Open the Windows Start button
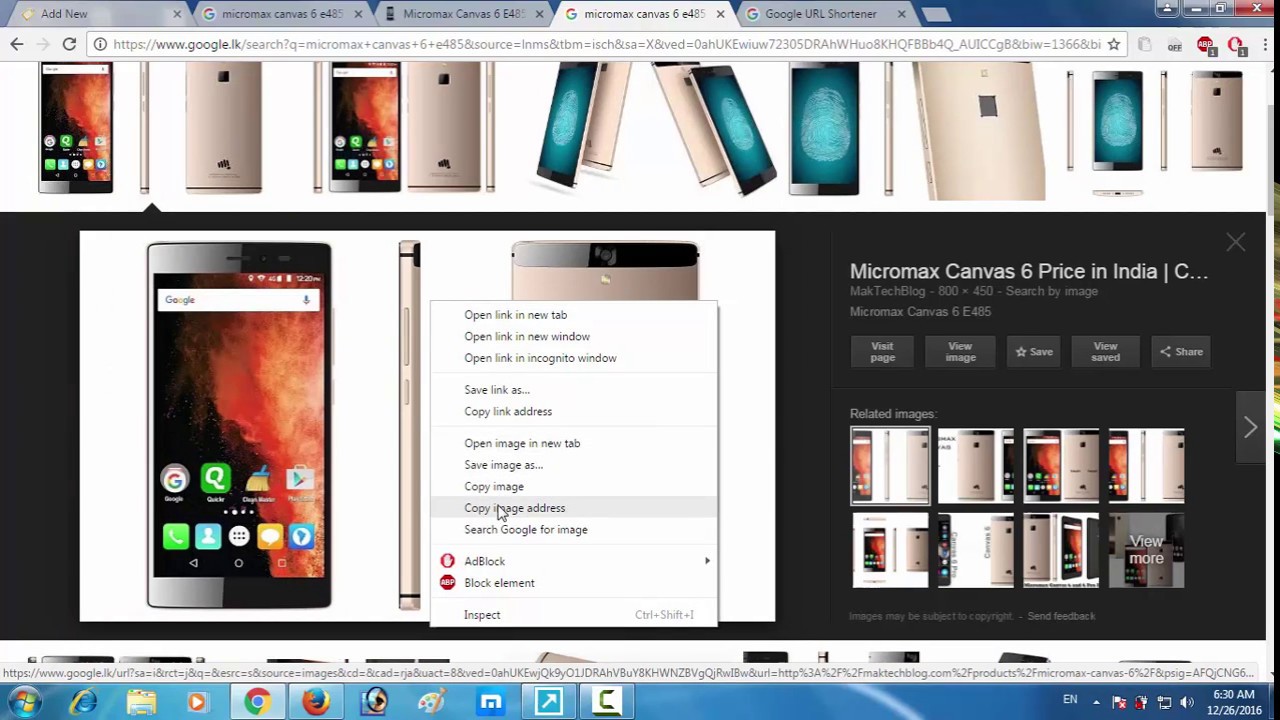 (23, 702)
